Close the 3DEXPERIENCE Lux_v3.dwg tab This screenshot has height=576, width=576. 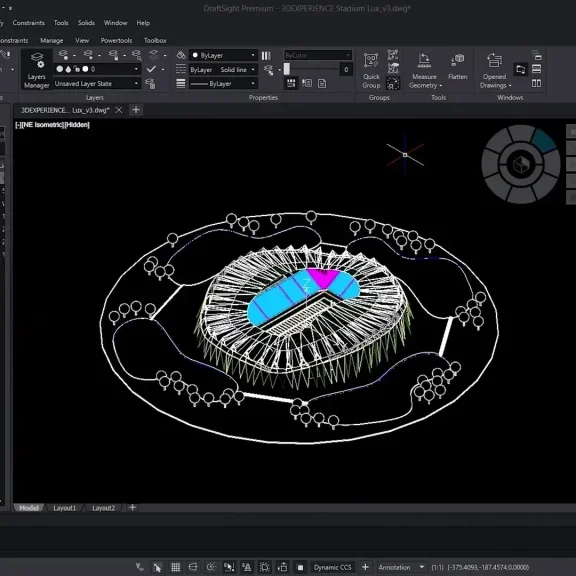coord(119,110)
